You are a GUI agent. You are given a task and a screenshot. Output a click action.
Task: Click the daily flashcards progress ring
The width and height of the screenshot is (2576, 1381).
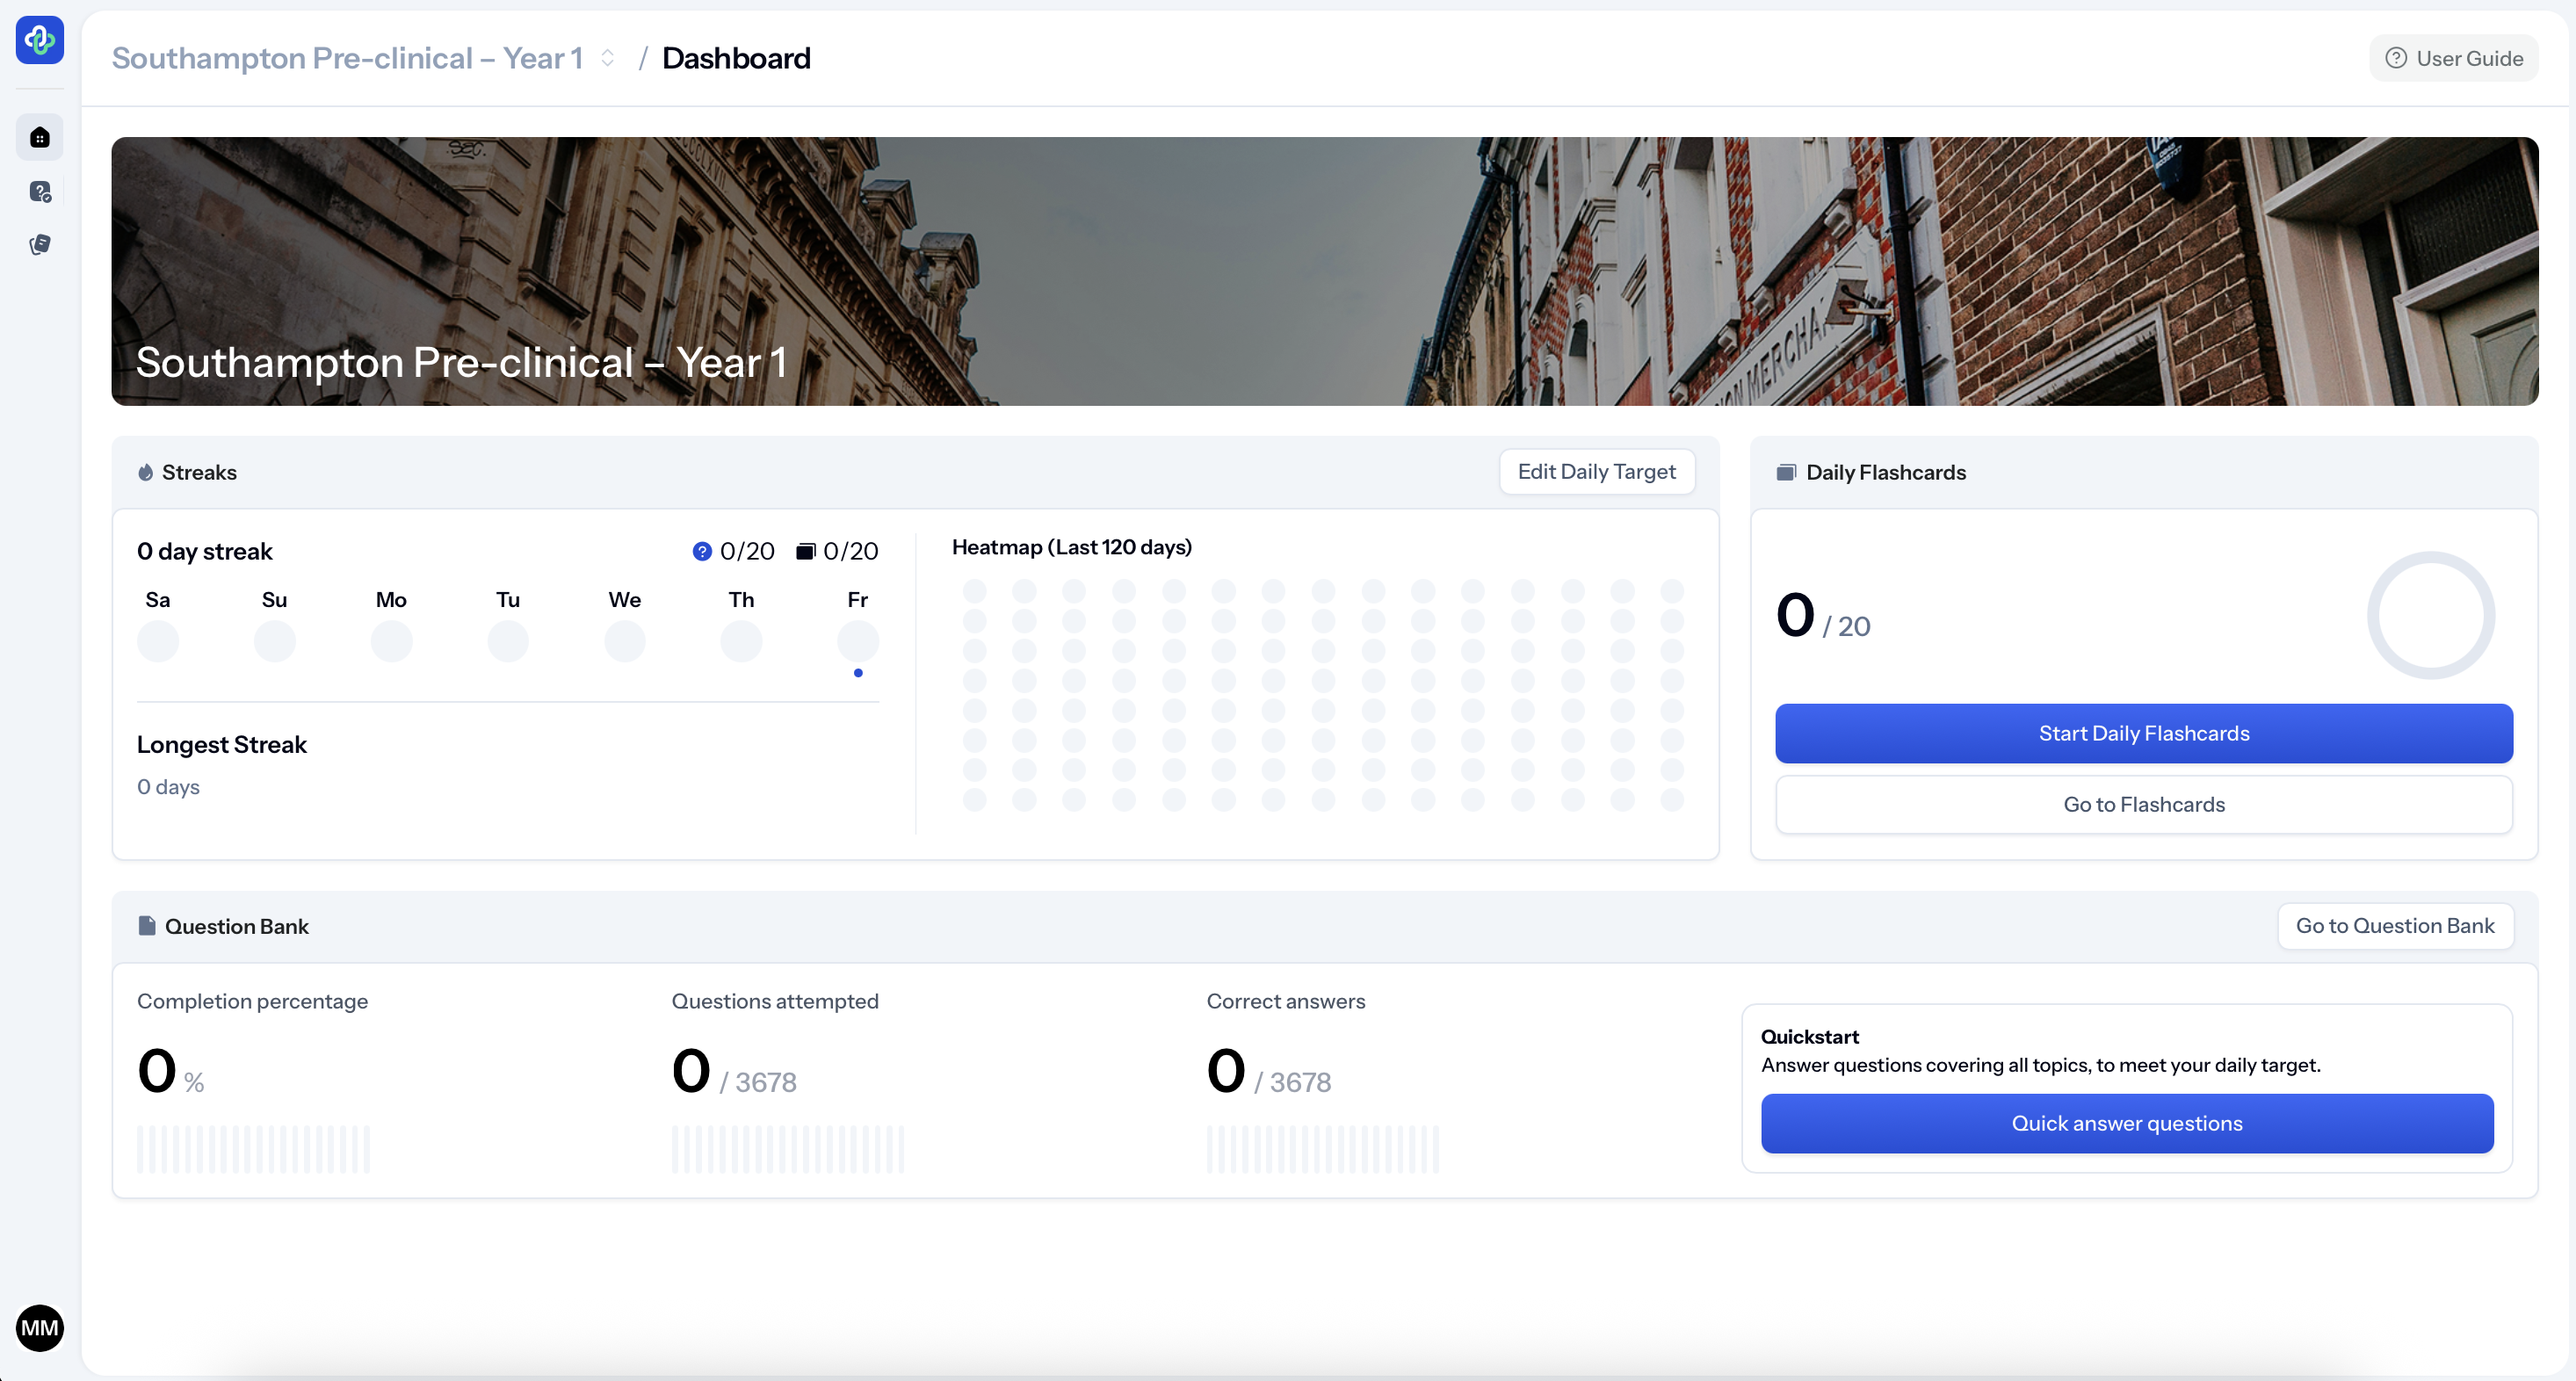point(2430,616)
